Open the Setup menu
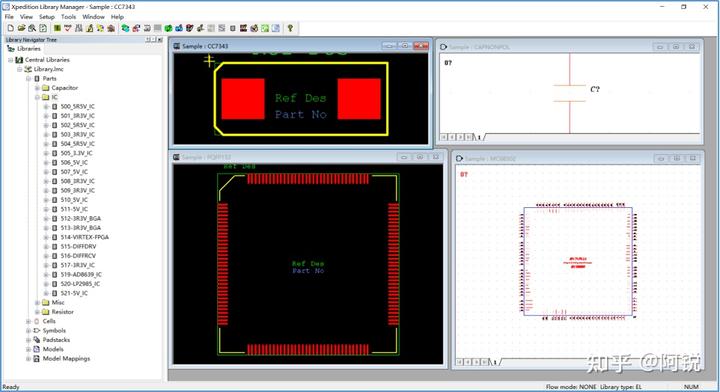This screenshot has width=720, height=392. [x=47, y=17]
